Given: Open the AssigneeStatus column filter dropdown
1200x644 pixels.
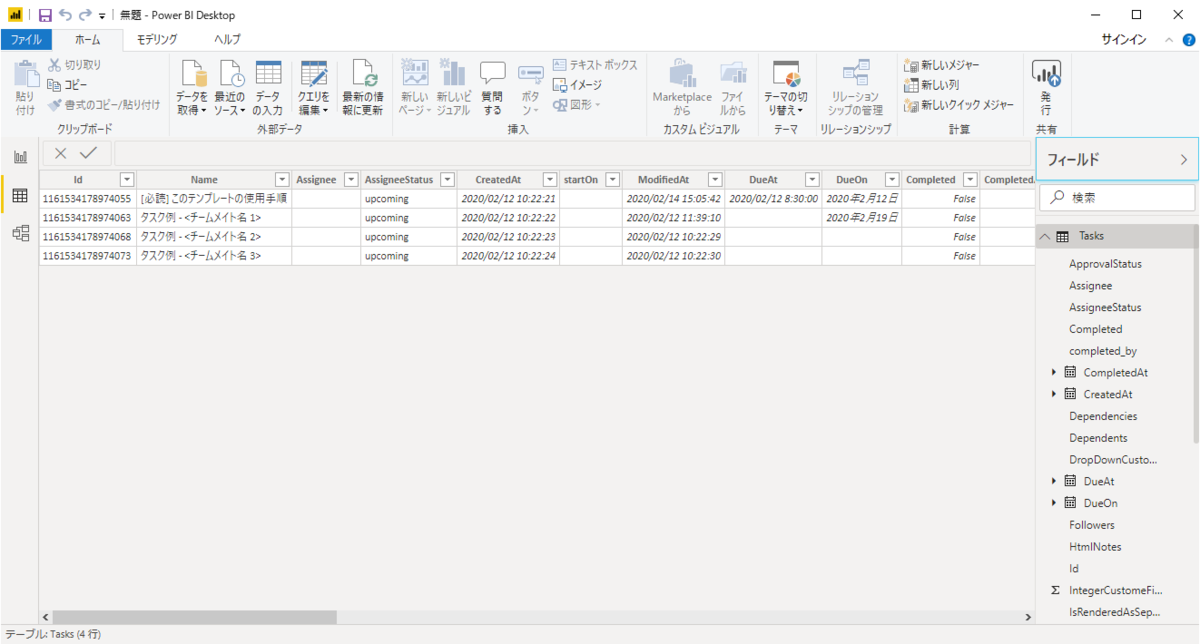Looking at the screenshot, I should tap(447, 179).
